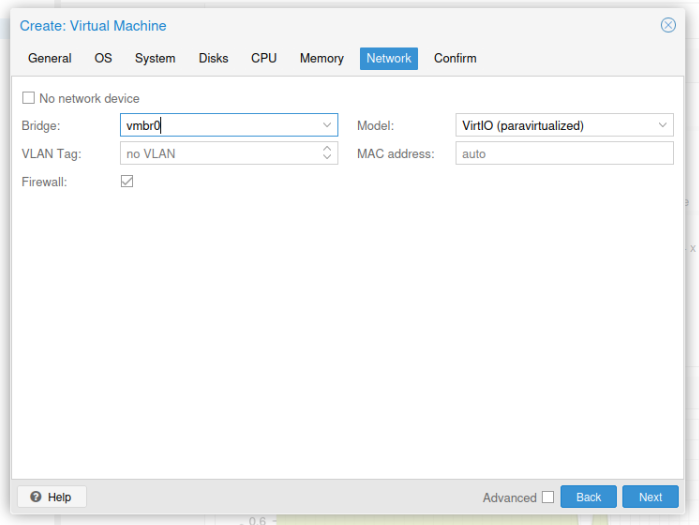The width and height of the screenshot is (699, 525).
Task: Proceed with the Next button
Action: coord(650,496)
